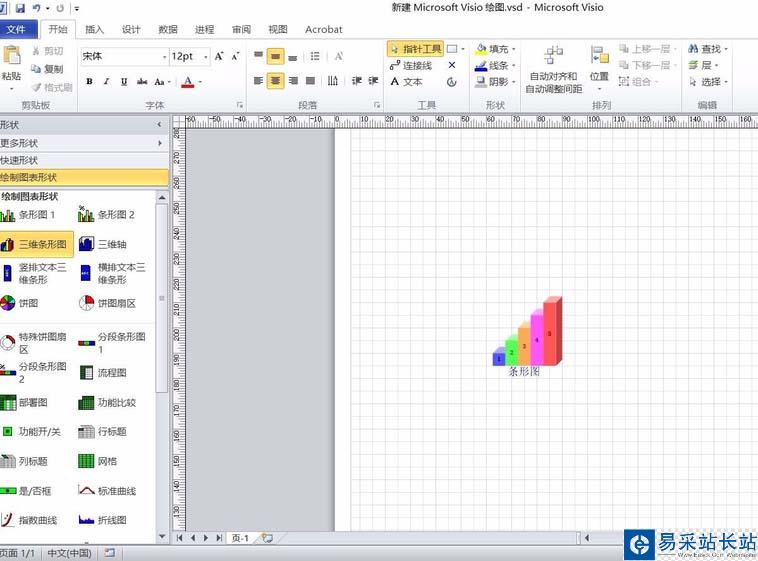758x561 pixels.
Task: Toggle middle vertical alignment
Action: [276, 57]
